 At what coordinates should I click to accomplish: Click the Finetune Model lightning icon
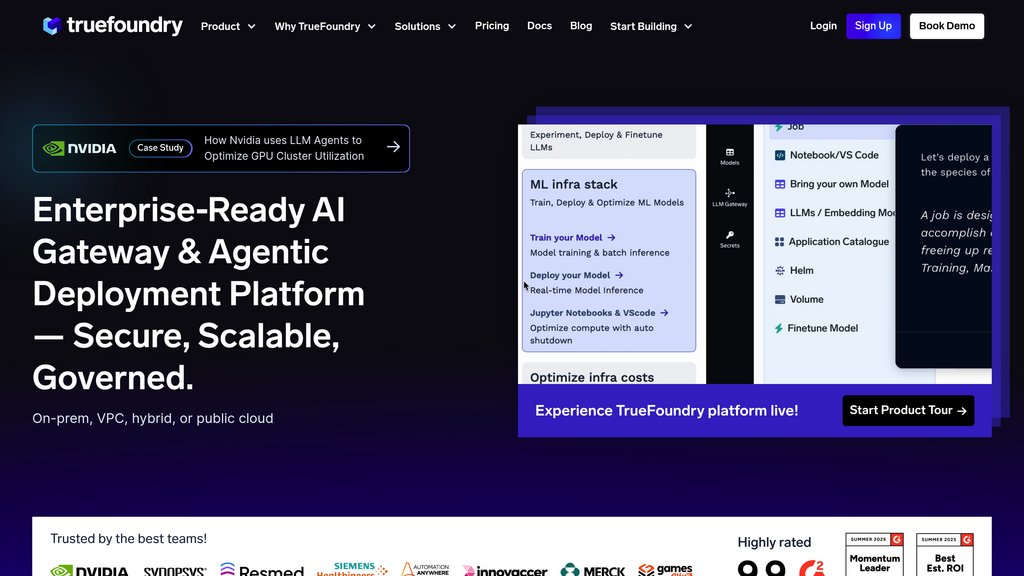coord(778,328)
